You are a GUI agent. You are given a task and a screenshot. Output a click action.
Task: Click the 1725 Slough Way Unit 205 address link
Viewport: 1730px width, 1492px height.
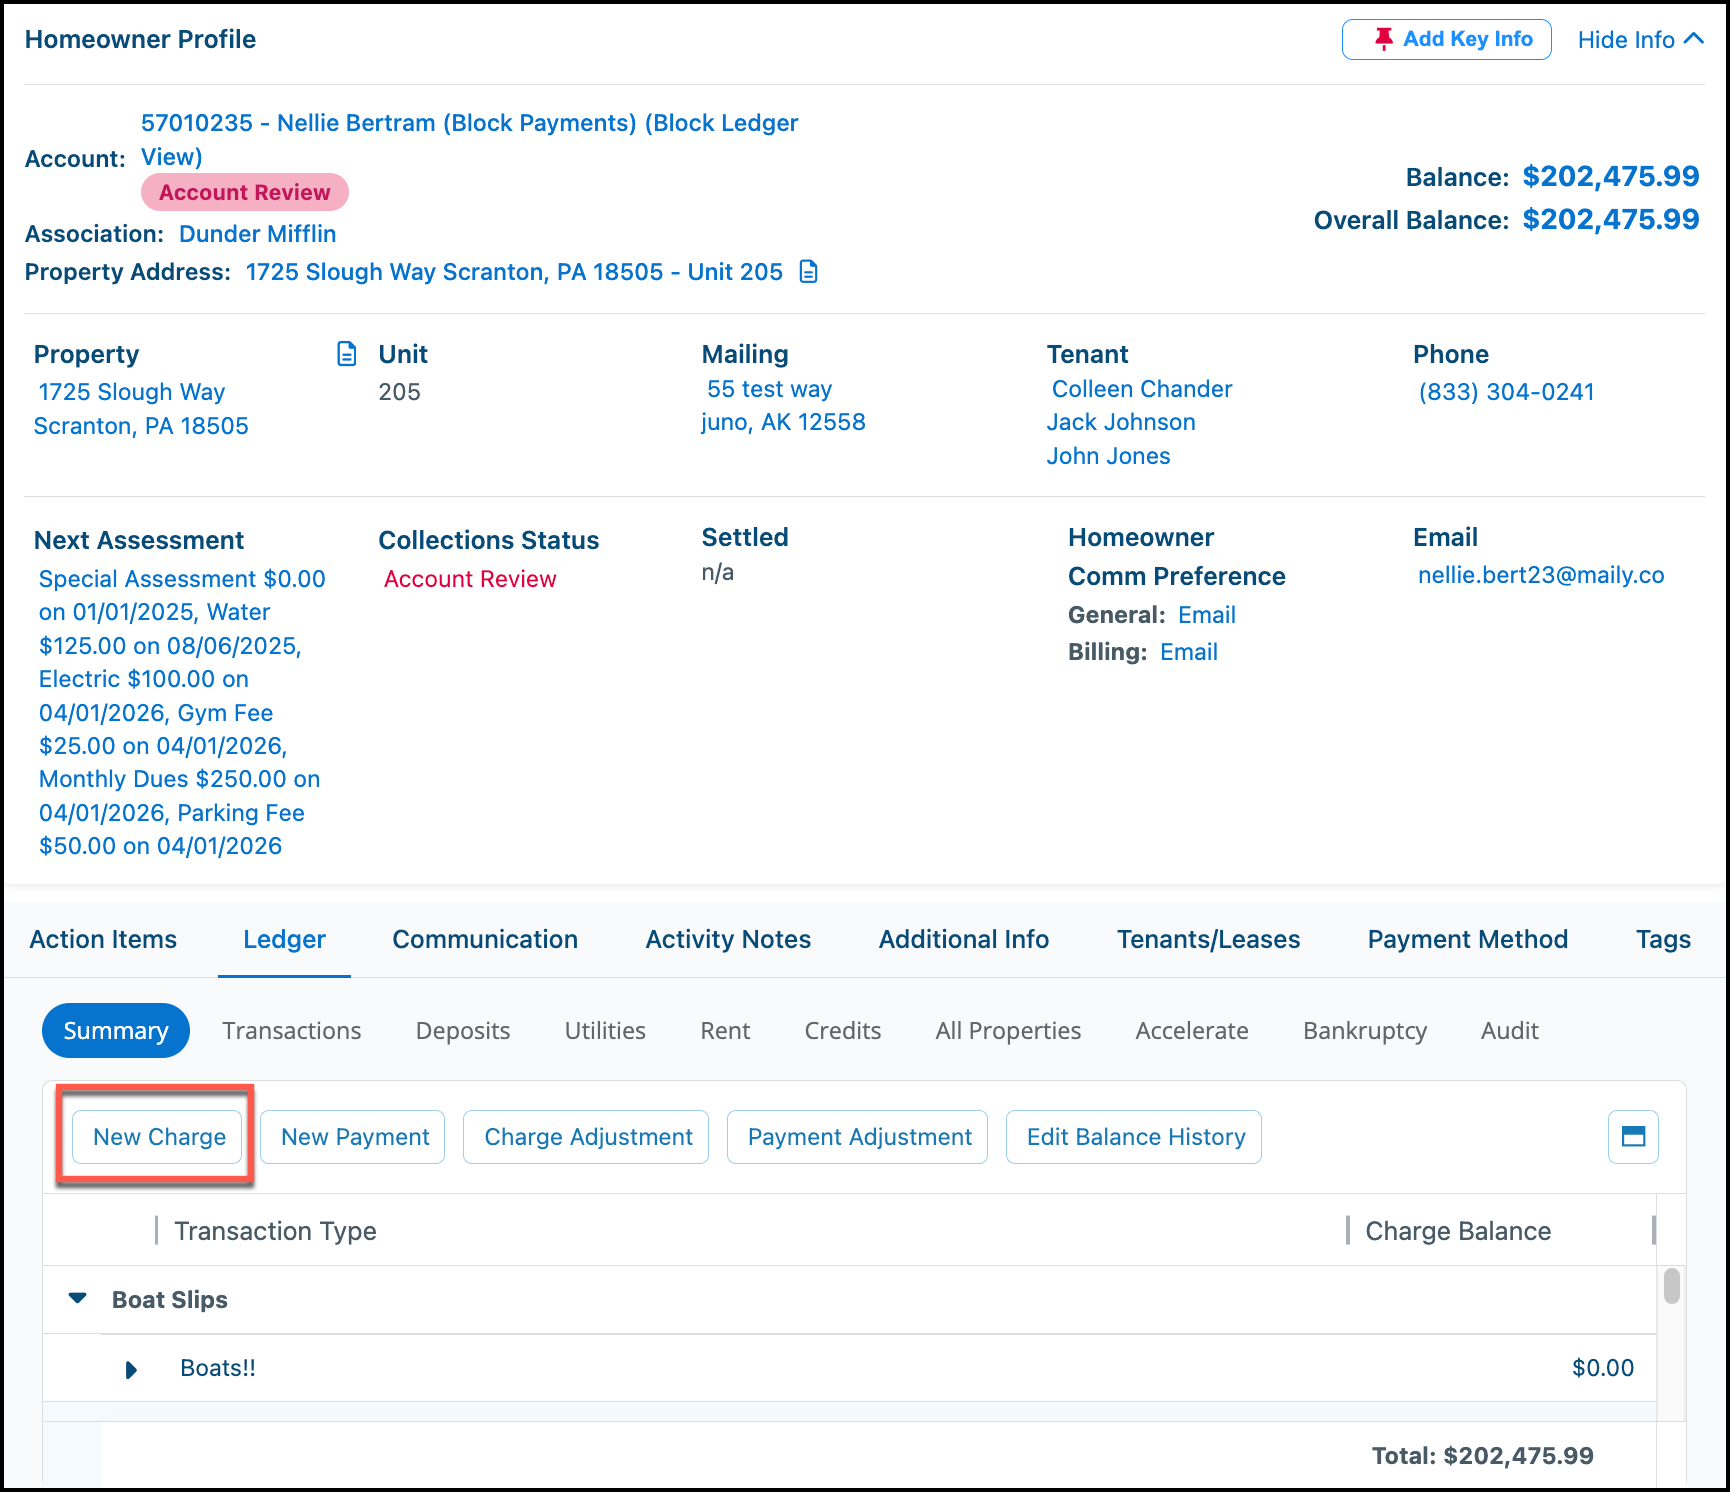pos(514,272)
